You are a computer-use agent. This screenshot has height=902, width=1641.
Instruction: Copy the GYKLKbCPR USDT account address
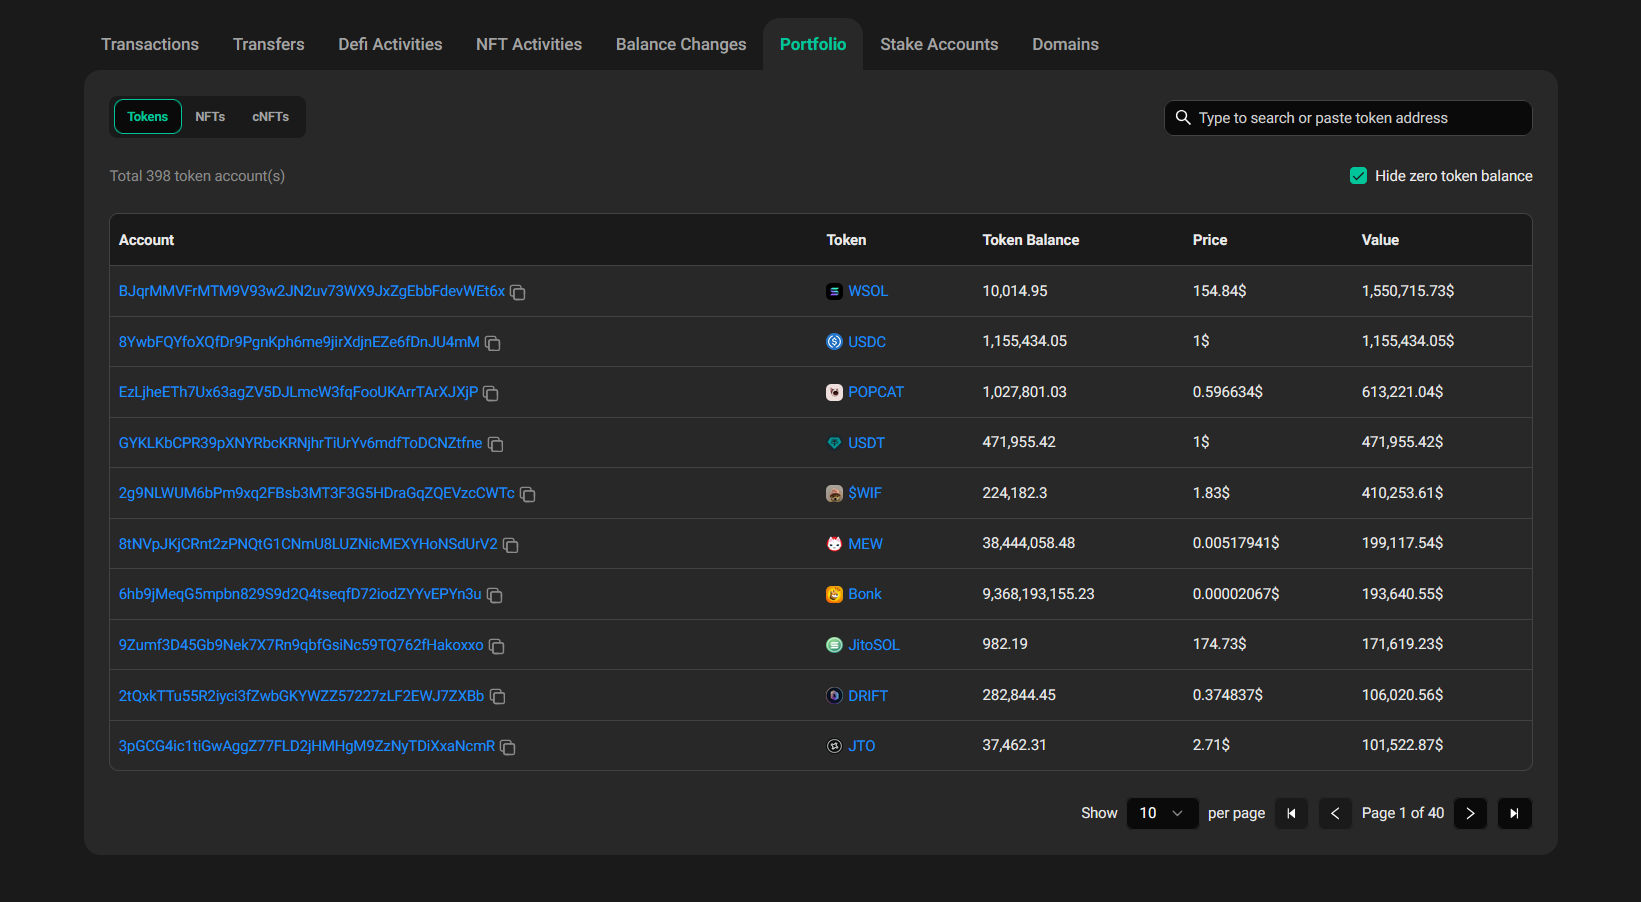tap(495, 444)
